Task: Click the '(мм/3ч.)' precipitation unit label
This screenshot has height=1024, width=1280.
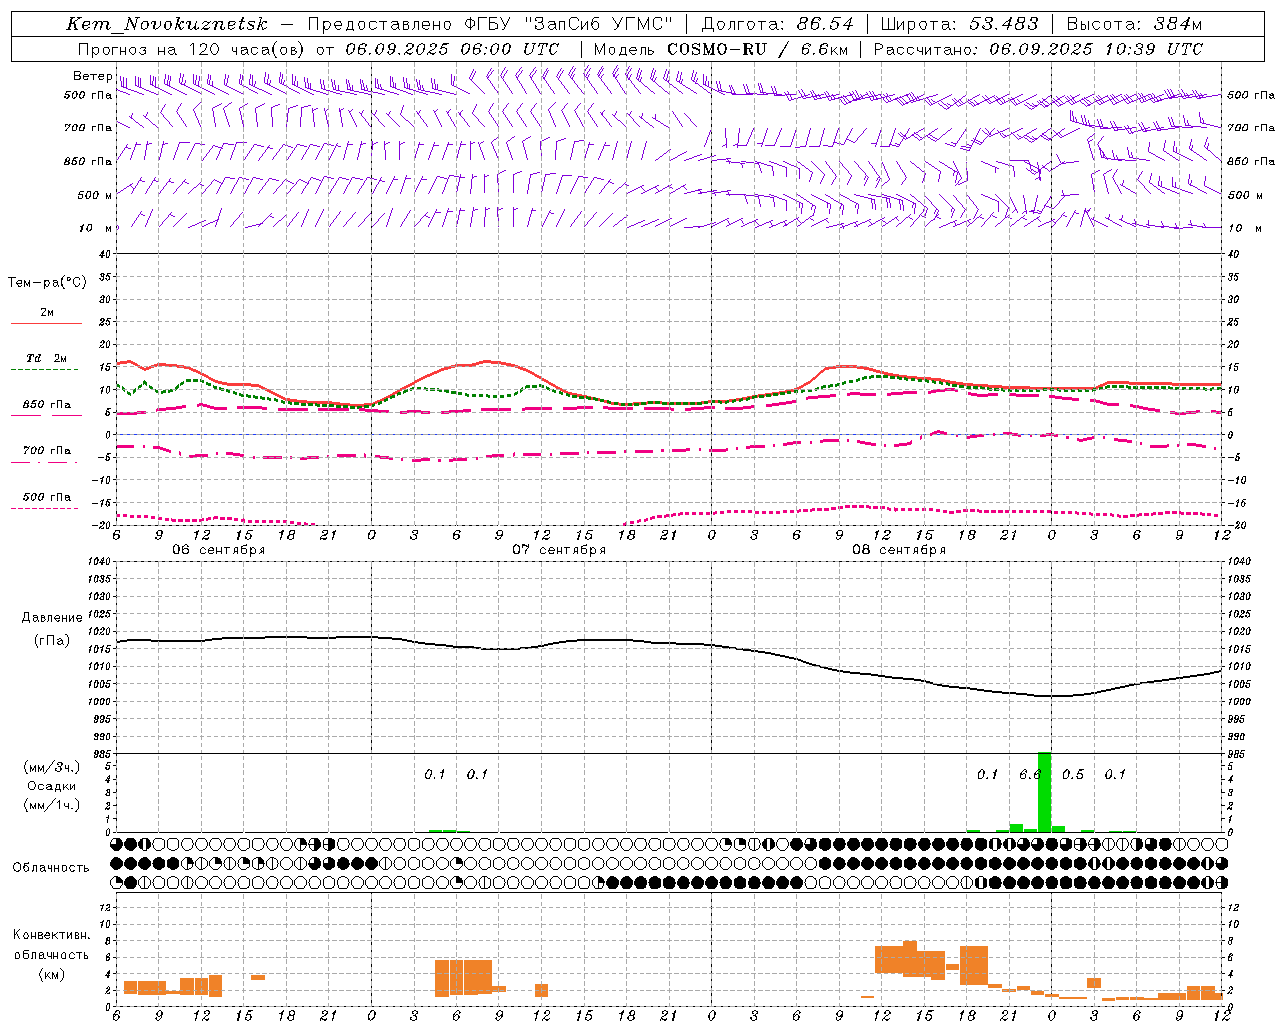Action: [x=52, y=767]
